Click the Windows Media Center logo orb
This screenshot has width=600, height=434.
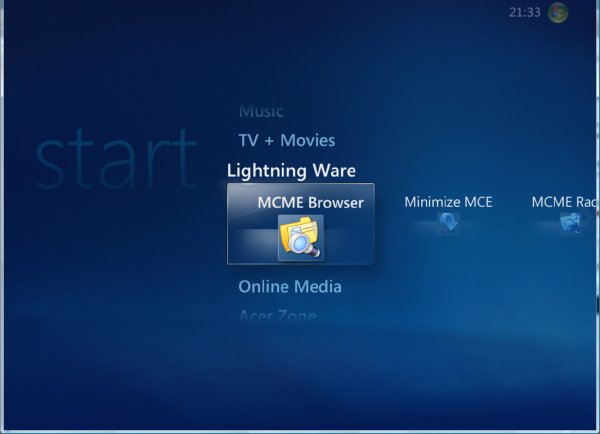click(558, 13)
